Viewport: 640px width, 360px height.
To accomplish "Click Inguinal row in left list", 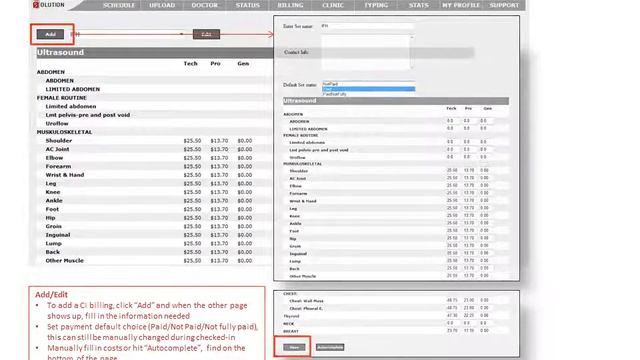I will [58, 235].
